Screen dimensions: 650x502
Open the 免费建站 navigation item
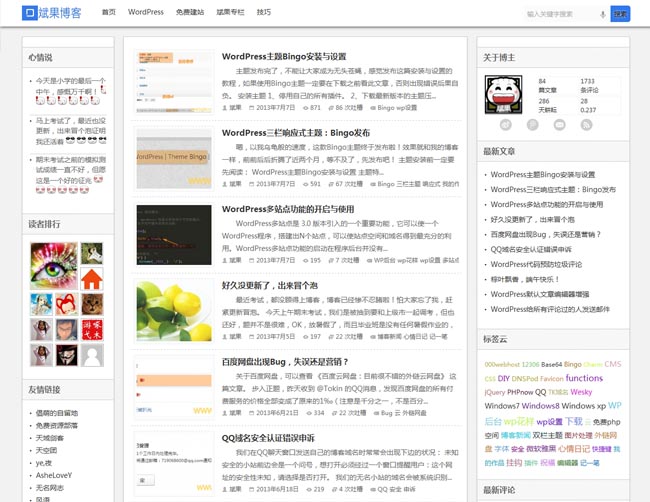(190, 12)
